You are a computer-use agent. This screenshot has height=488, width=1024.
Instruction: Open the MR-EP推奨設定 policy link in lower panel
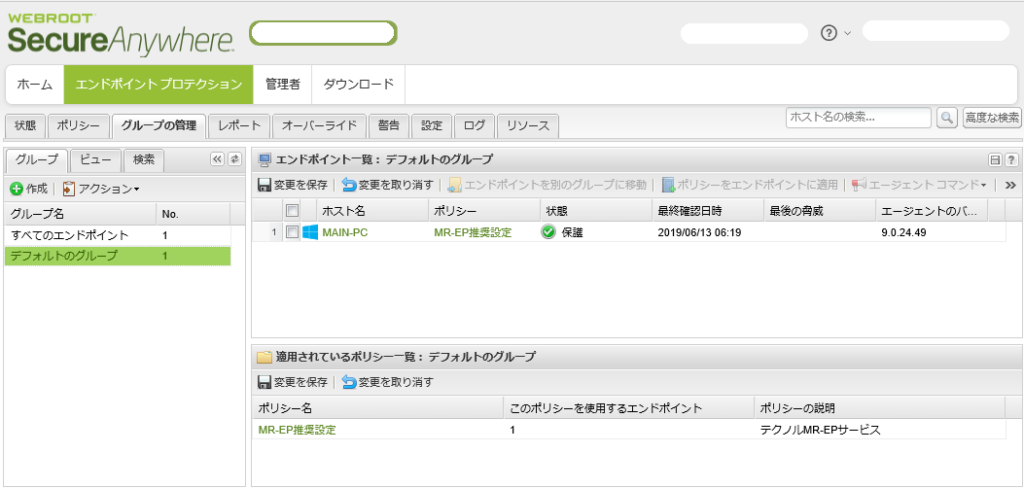[x=297, y=430]
